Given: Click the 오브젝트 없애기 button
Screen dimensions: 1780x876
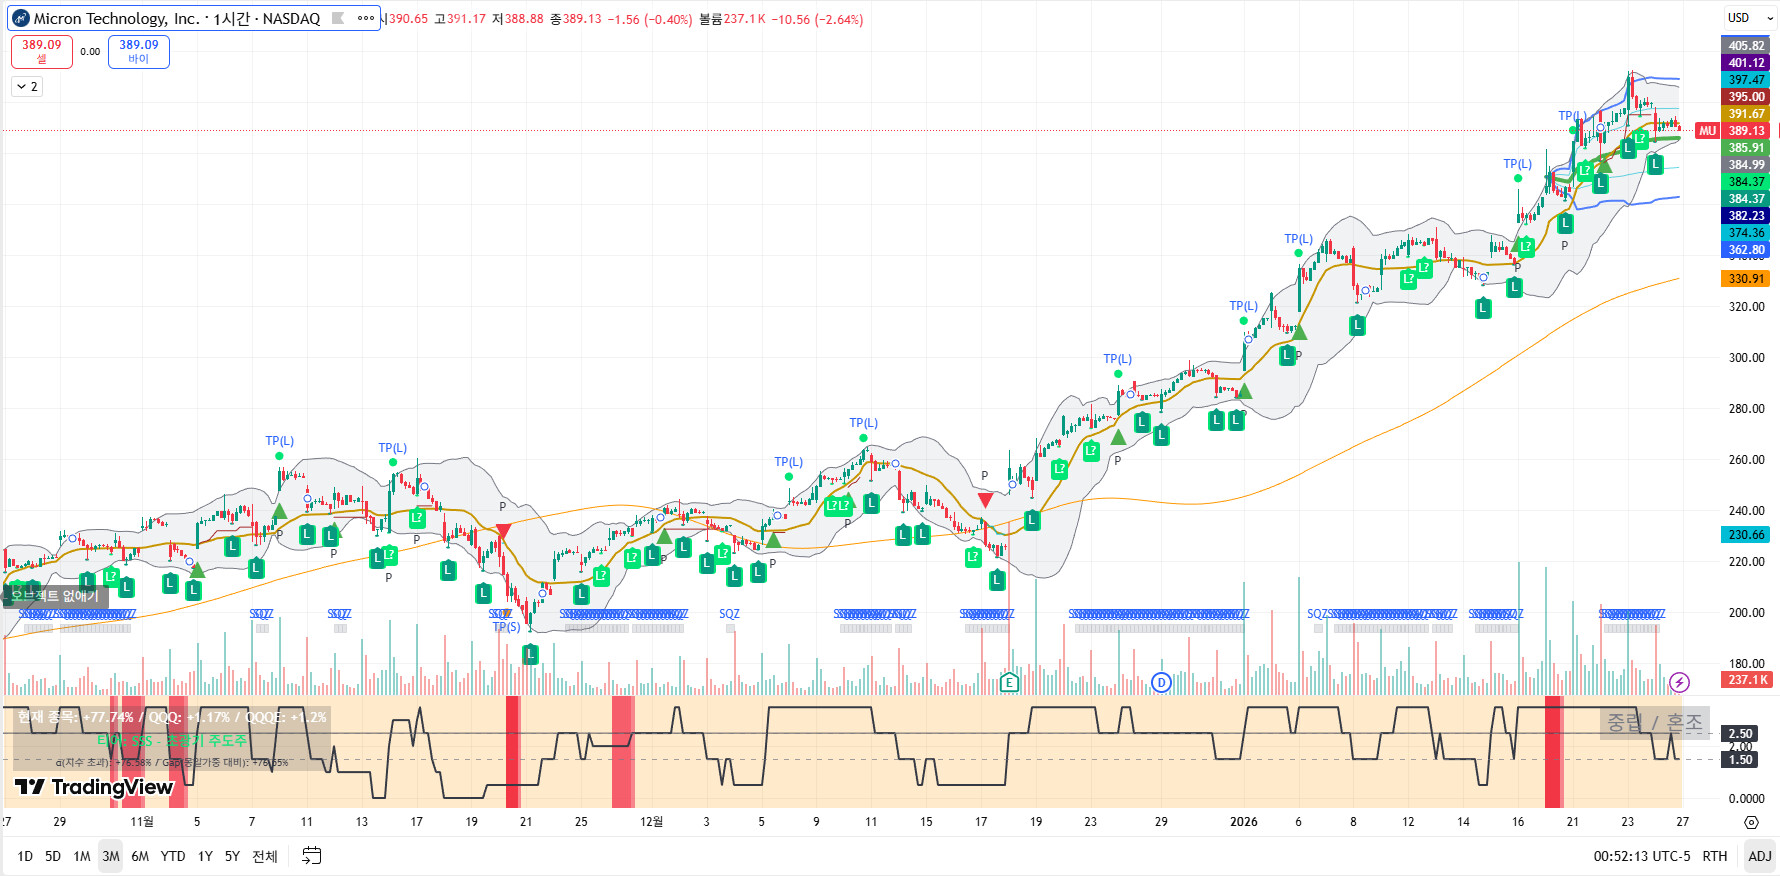Looking at the screenshot, I should pos(55,596).
